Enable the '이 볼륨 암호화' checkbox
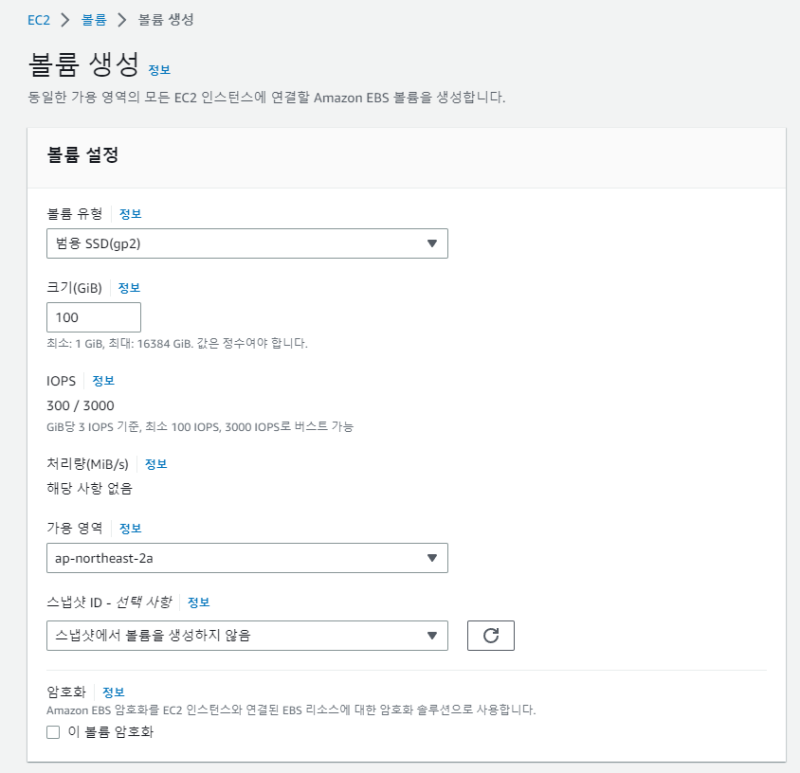 click(x=54, y=732)
